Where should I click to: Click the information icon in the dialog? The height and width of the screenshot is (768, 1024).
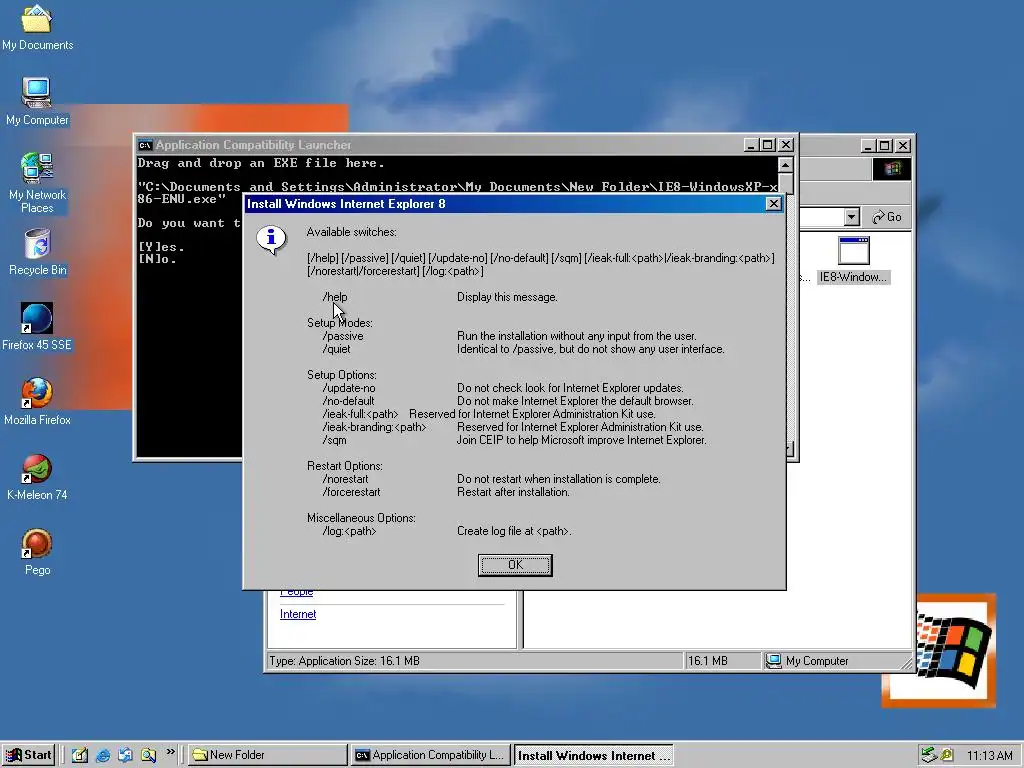pyautogui.click(x=271, y=239)
